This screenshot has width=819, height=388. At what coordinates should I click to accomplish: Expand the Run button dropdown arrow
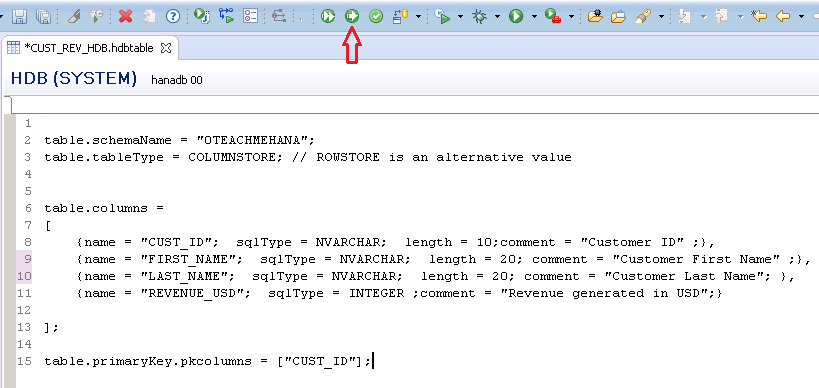[534, 17]
